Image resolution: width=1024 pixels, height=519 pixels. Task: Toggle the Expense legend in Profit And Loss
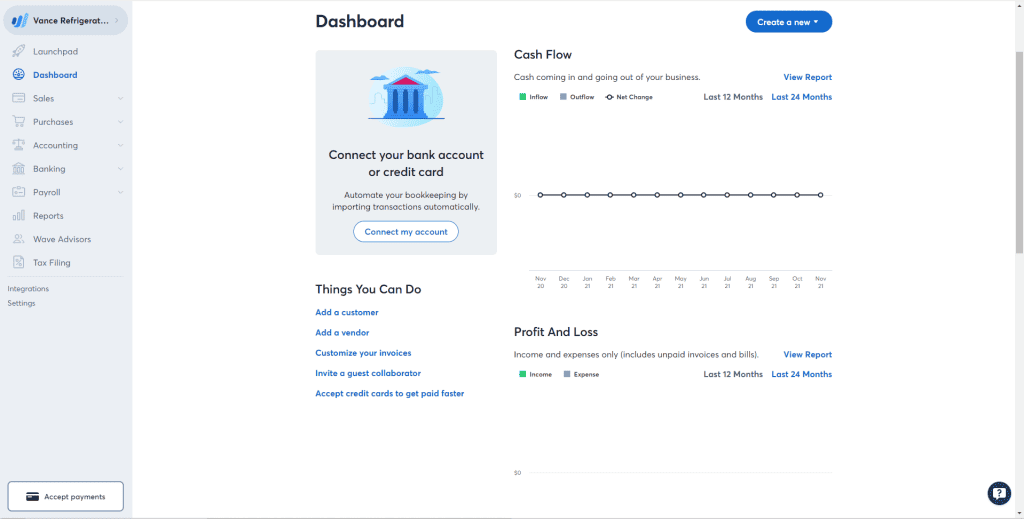tap(581, 374)
